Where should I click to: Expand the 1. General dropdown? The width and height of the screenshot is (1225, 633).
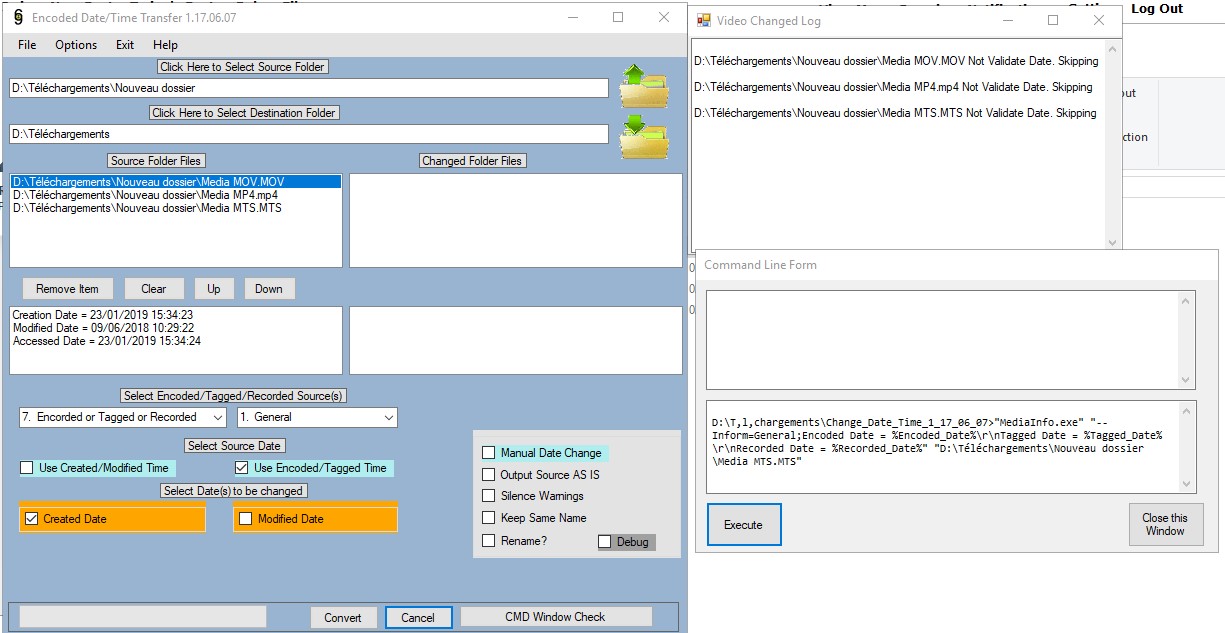317,417
